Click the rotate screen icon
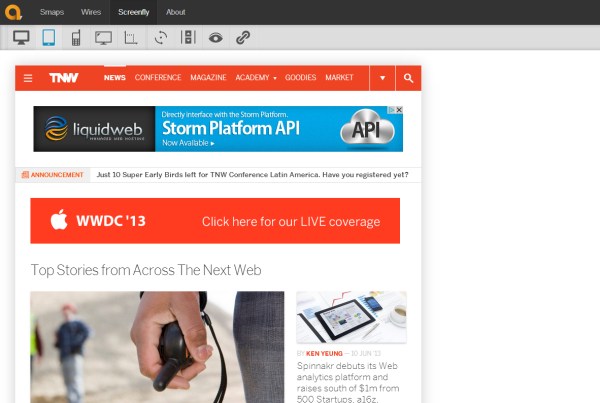This screenshot has width=600, height=403. click(x=161, y=38)
